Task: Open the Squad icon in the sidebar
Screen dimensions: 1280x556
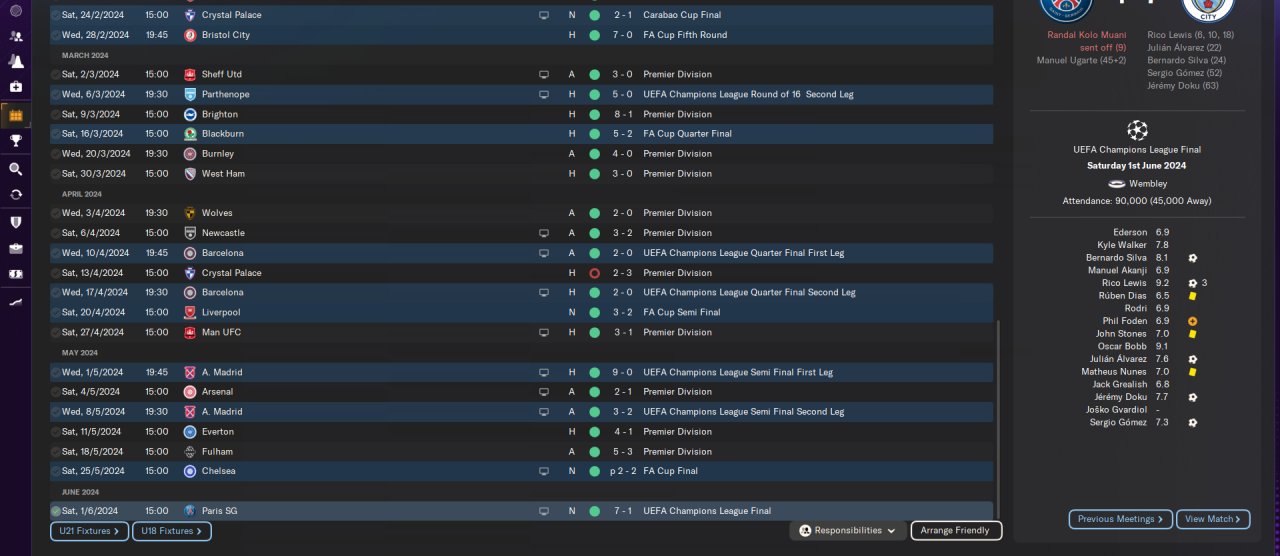Action: point(15,36)
